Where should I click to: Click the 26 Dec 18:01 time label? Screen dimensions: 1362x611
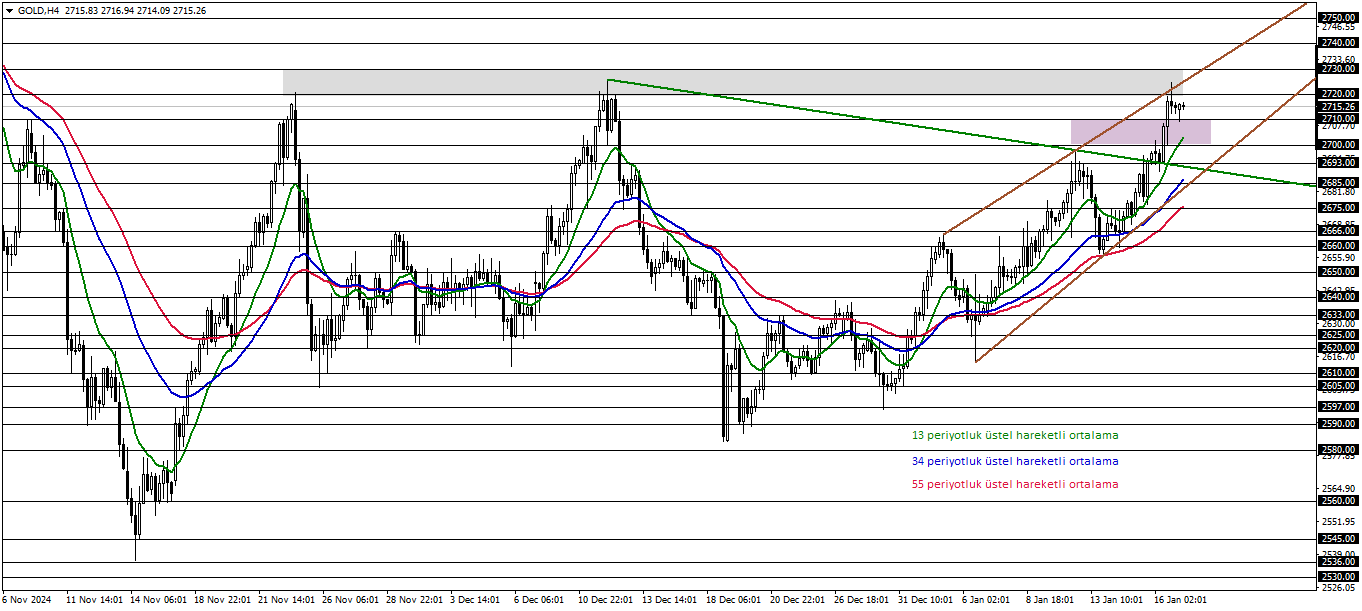pyautogui.click(x=863, y=601)
